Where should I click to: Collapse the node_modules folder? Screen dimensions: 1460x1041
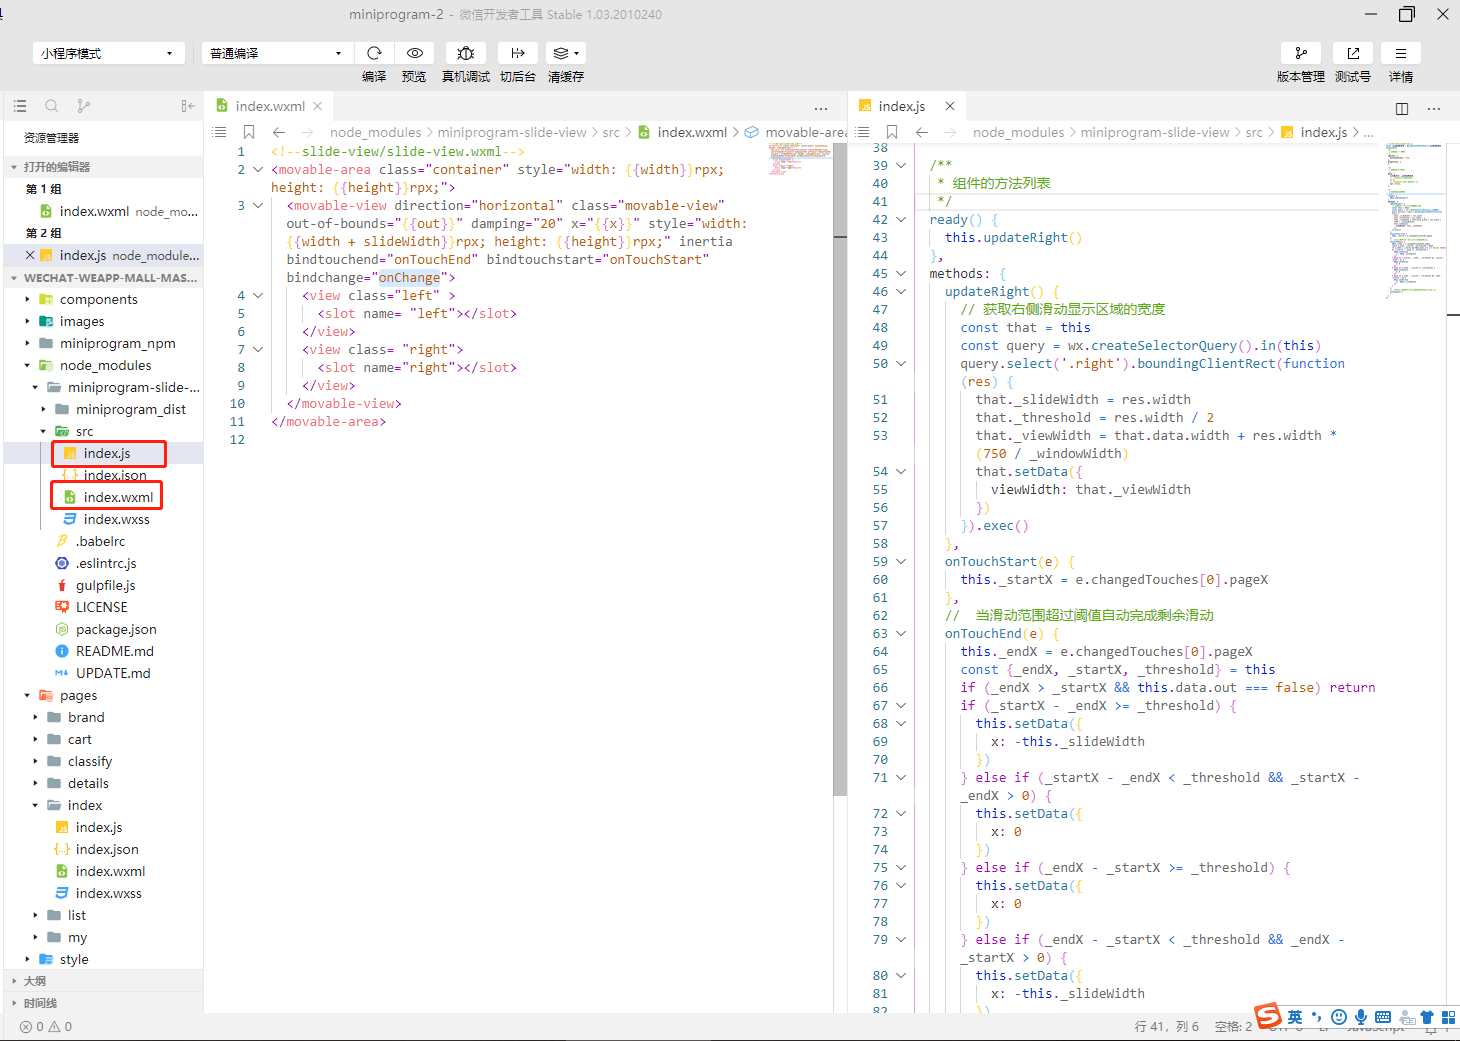pos(27,365)
